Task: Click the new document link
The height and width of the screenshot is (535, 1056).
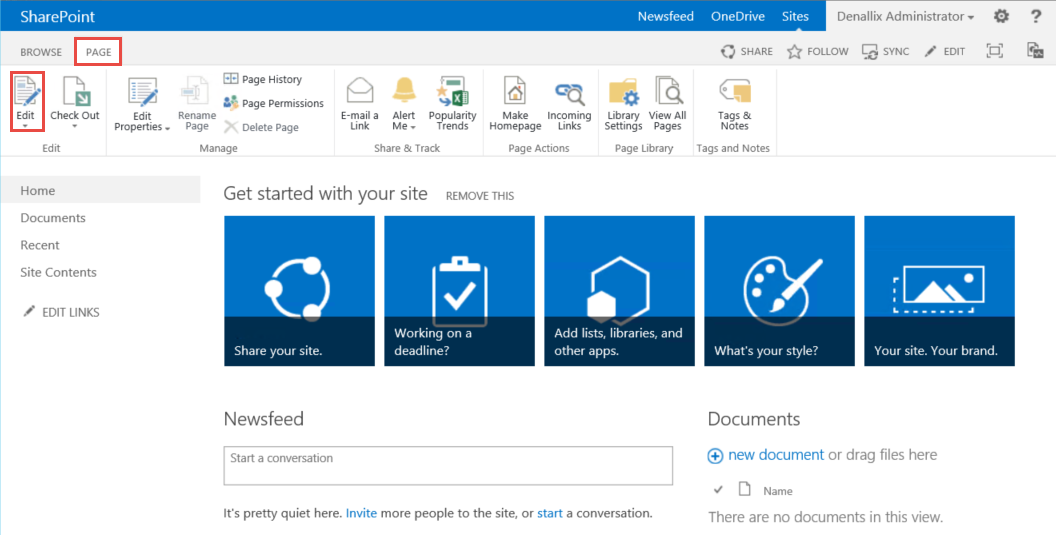Action: [775, 455]
